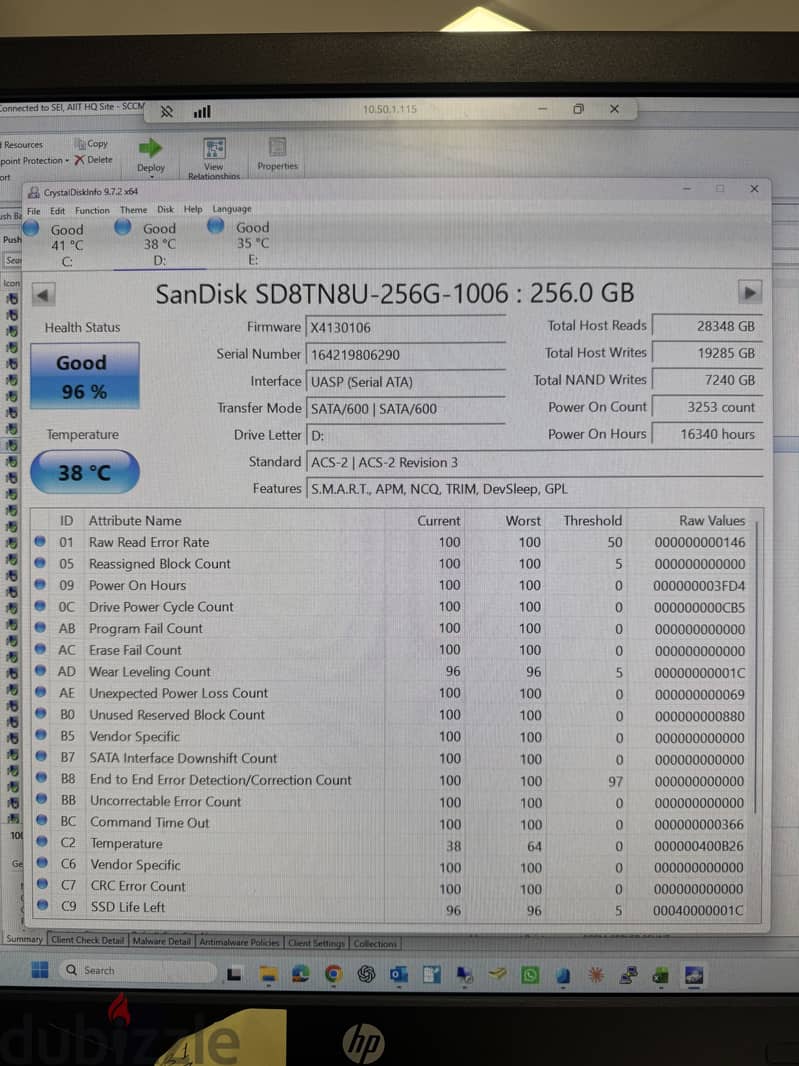This screenshot has width=799, height=1066.
Task: Show the previous disk with the left arrow
Action: click(x=44, y=295)
